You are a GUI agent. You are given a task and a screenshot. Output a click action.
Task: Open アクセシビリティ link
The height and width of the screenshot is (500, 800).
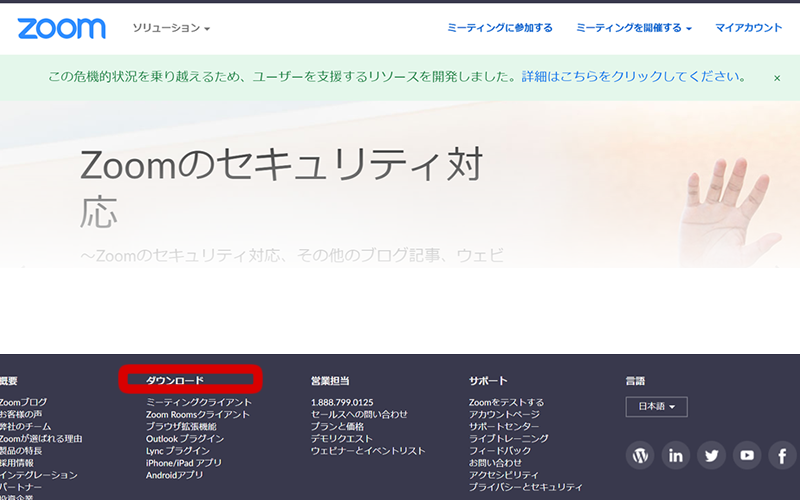504,475
